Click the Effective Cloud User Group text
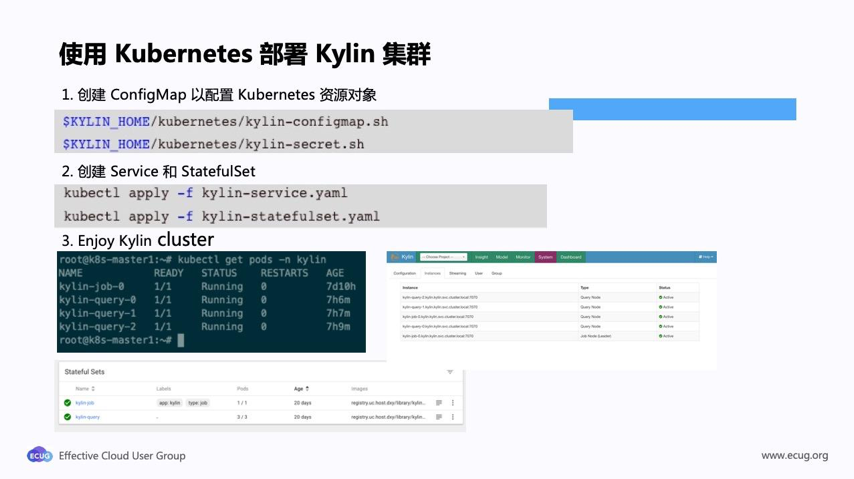 122,456
